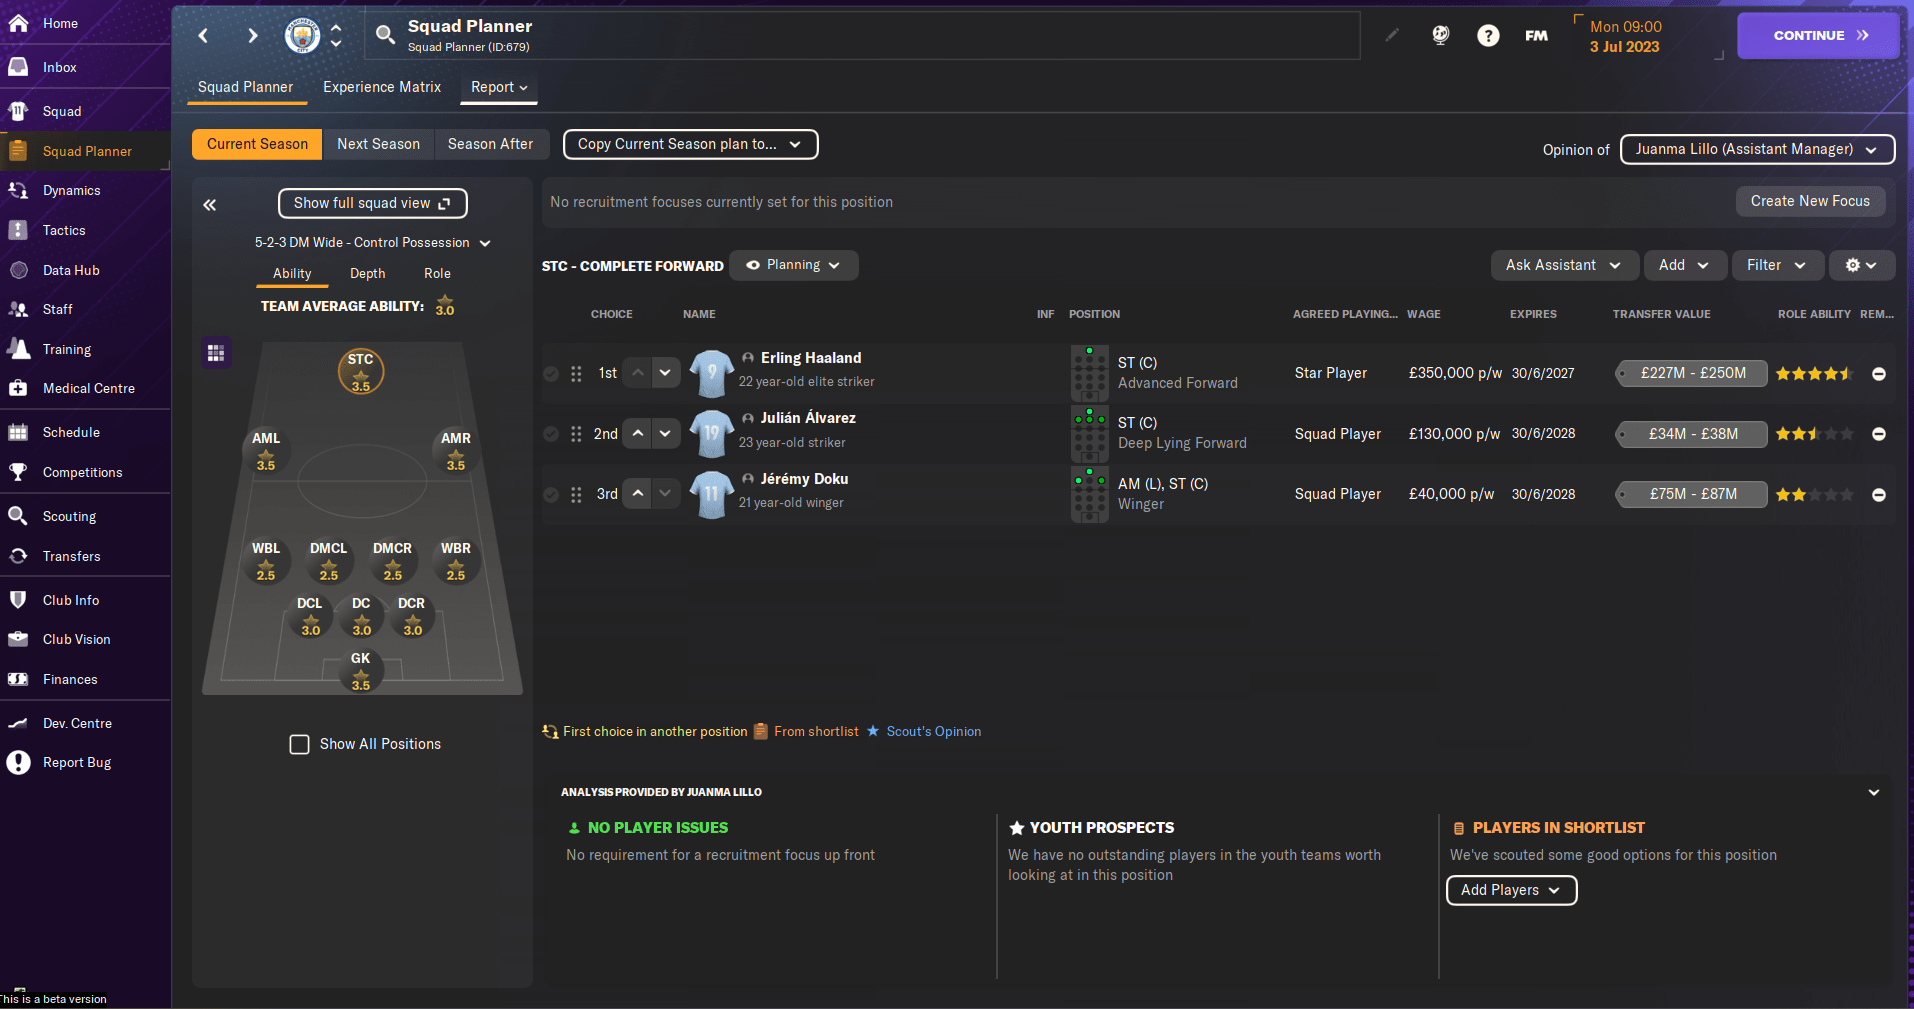Viewport: 1914px width, 1009px height.
Task: Open the help question mark icon
Action: [x=1488, y=36]
